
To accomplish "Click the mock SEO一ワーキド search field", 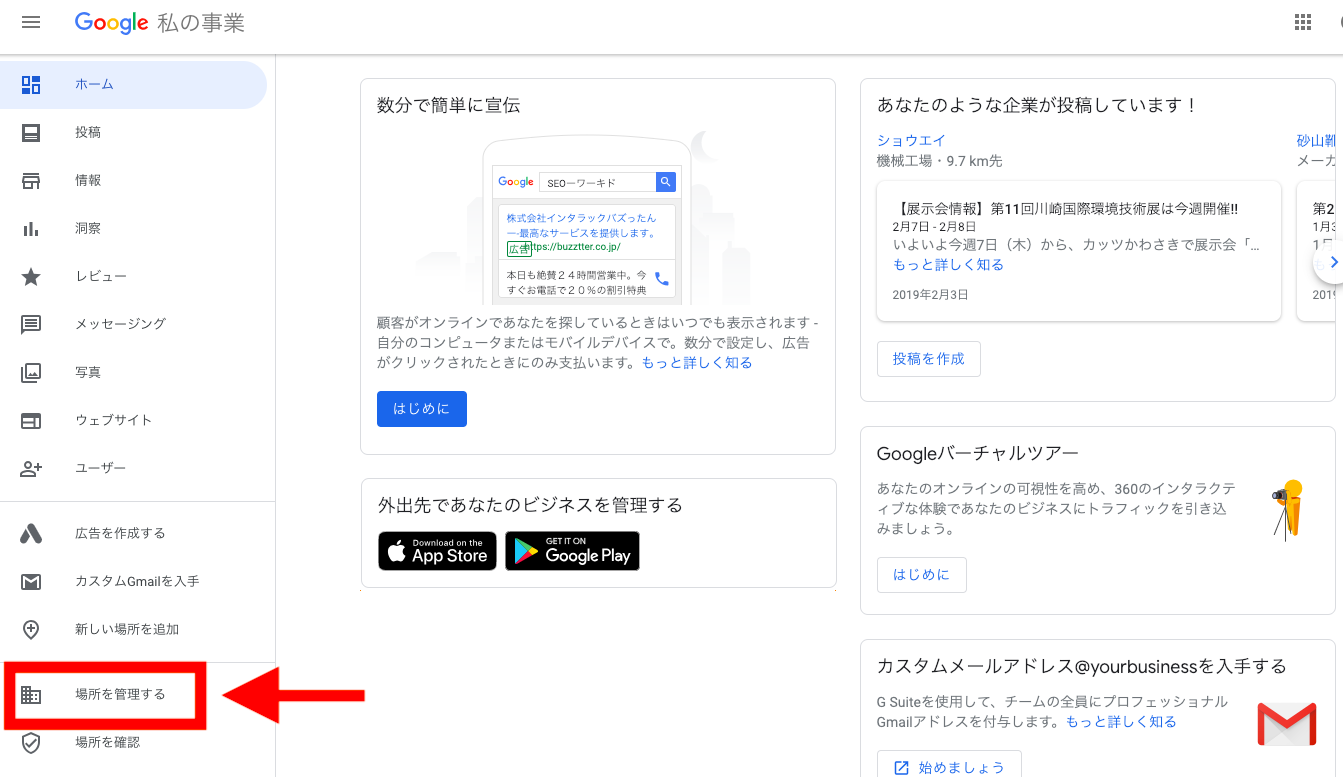I will pyautogui.click(x=597, y=182).
